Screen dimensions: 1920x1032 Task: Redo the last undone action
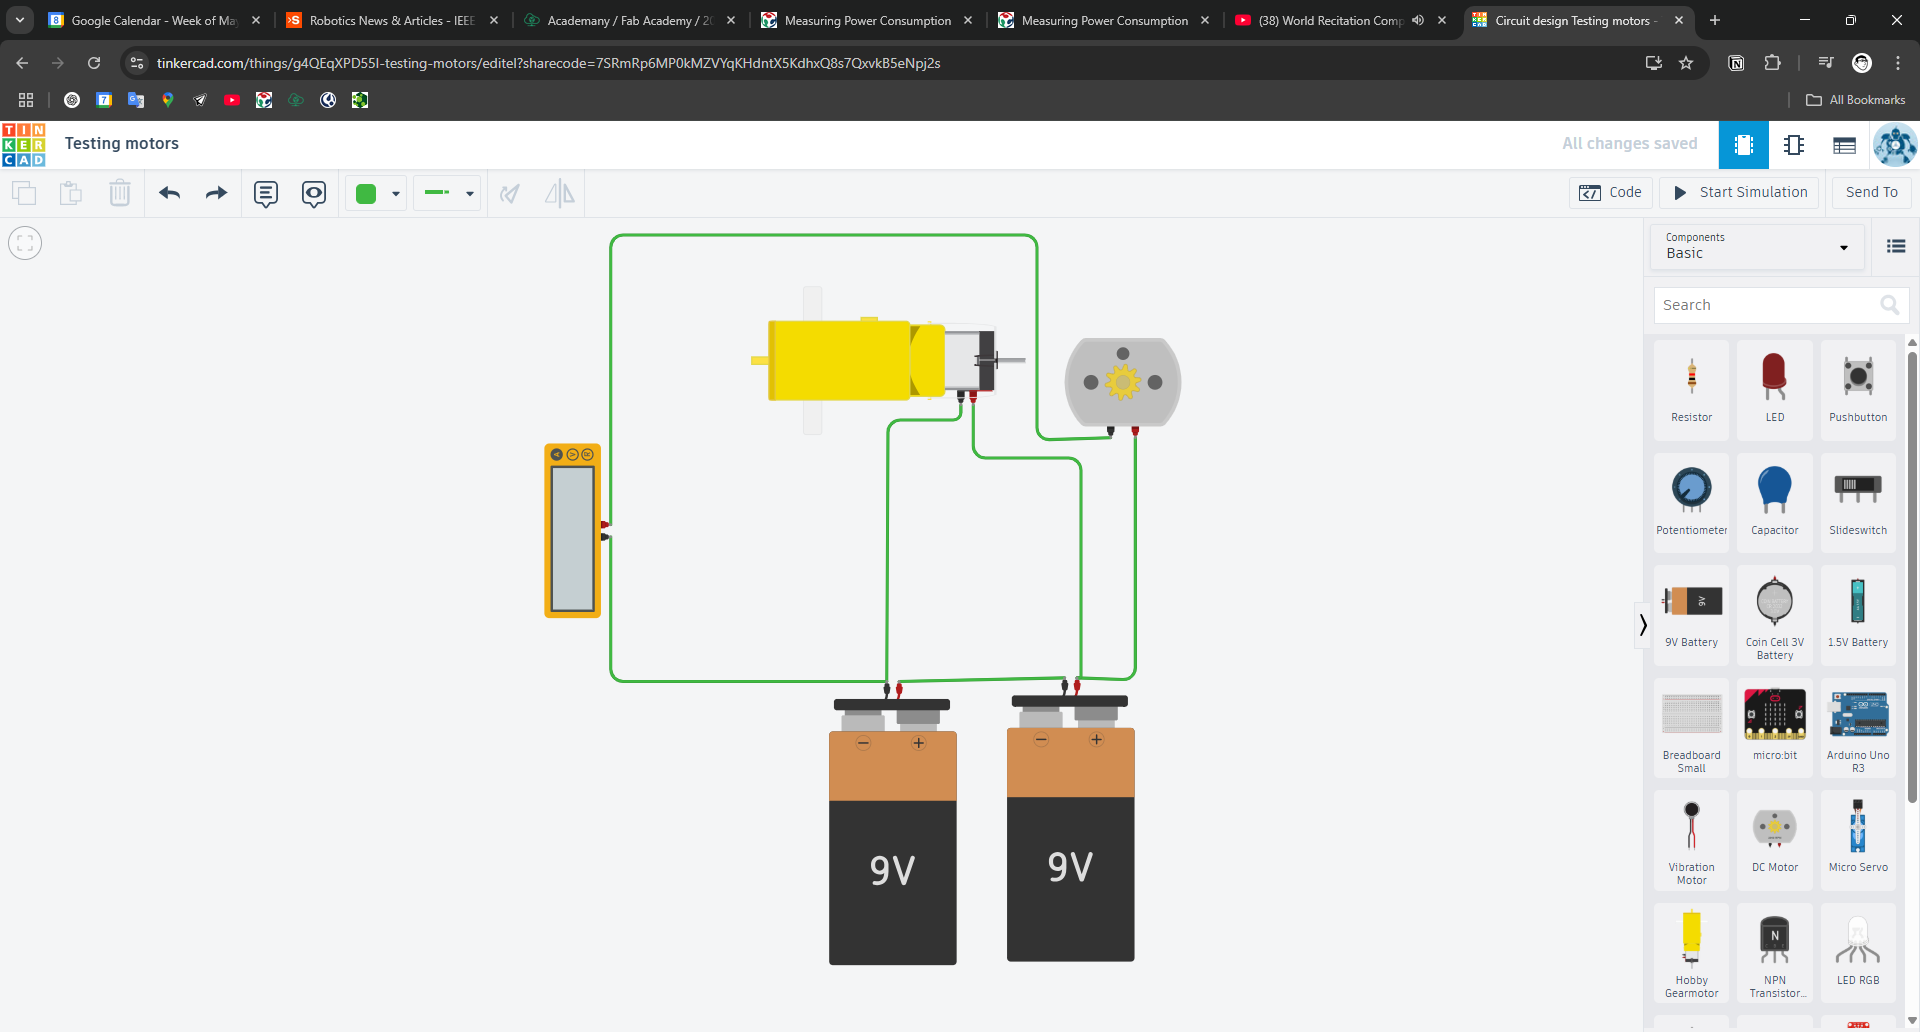click(216, 193)
